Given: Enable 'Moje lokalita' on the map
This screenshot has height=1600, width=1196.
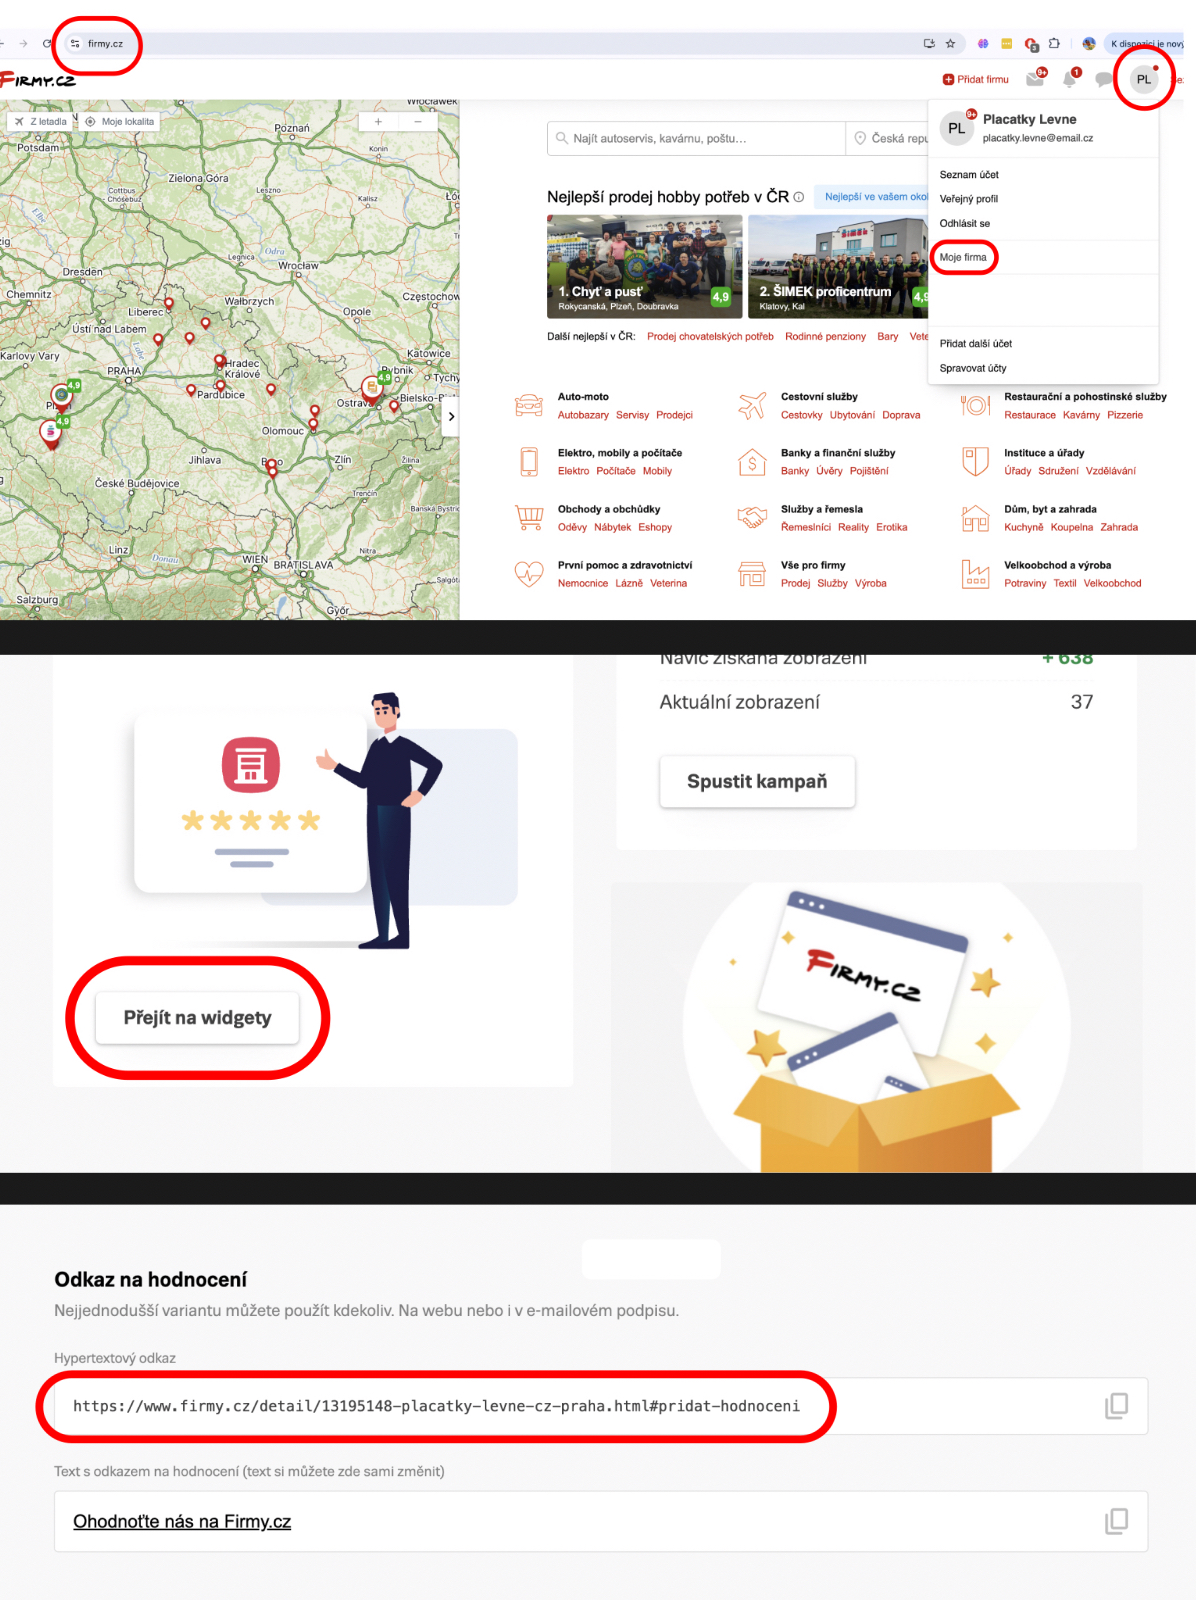Looking at the screenshot, I should (x=120, y=121).
